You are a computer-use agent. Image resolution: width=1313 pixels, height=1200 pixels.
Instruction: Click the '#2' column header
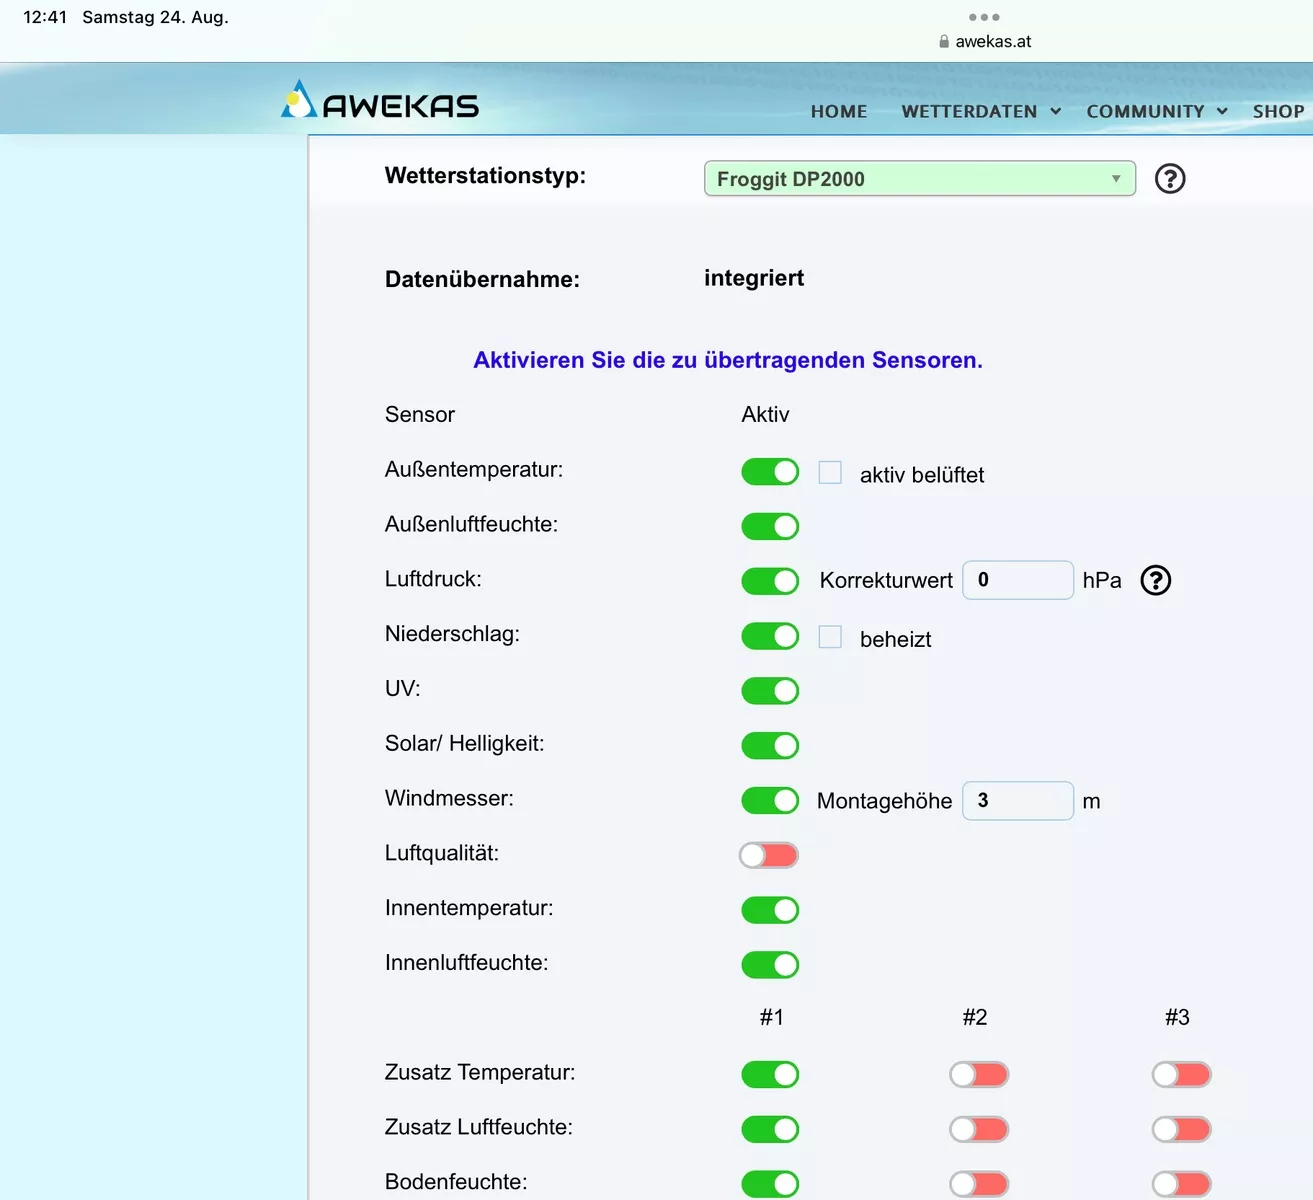tap(975, 1017)
